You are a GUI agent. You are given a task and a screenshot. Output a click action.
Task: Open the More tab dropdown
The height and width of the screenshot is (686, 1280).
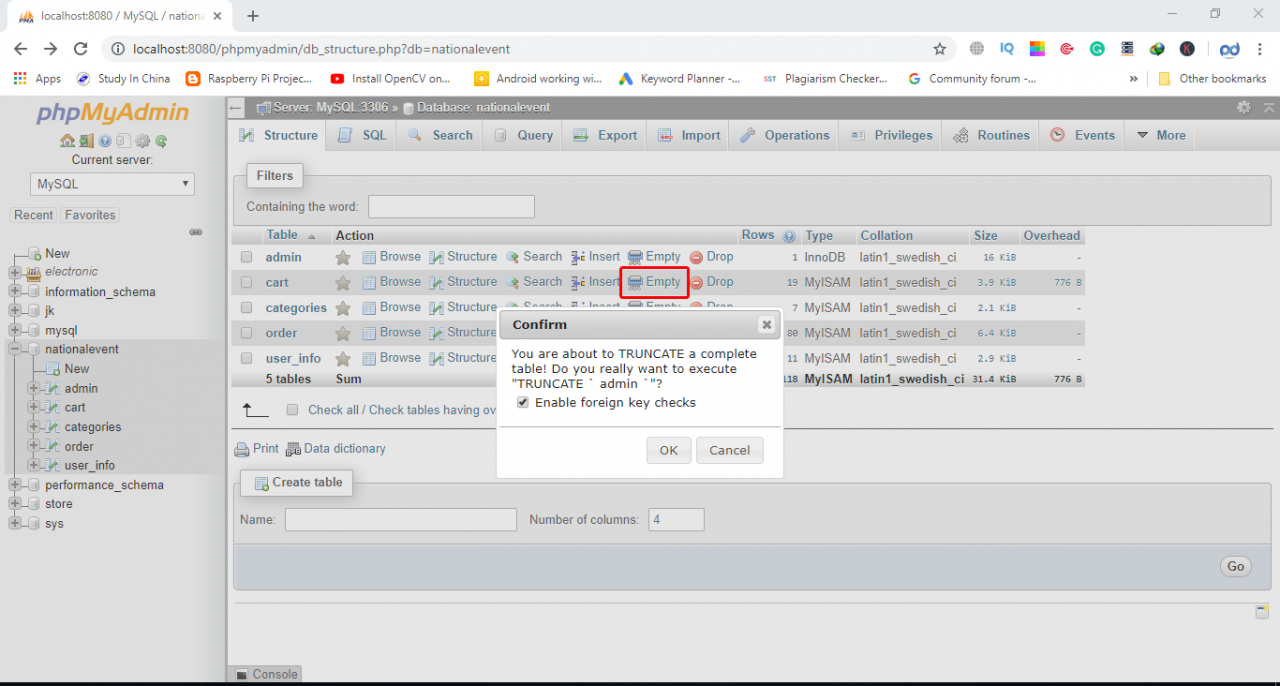click(1161, 136)
